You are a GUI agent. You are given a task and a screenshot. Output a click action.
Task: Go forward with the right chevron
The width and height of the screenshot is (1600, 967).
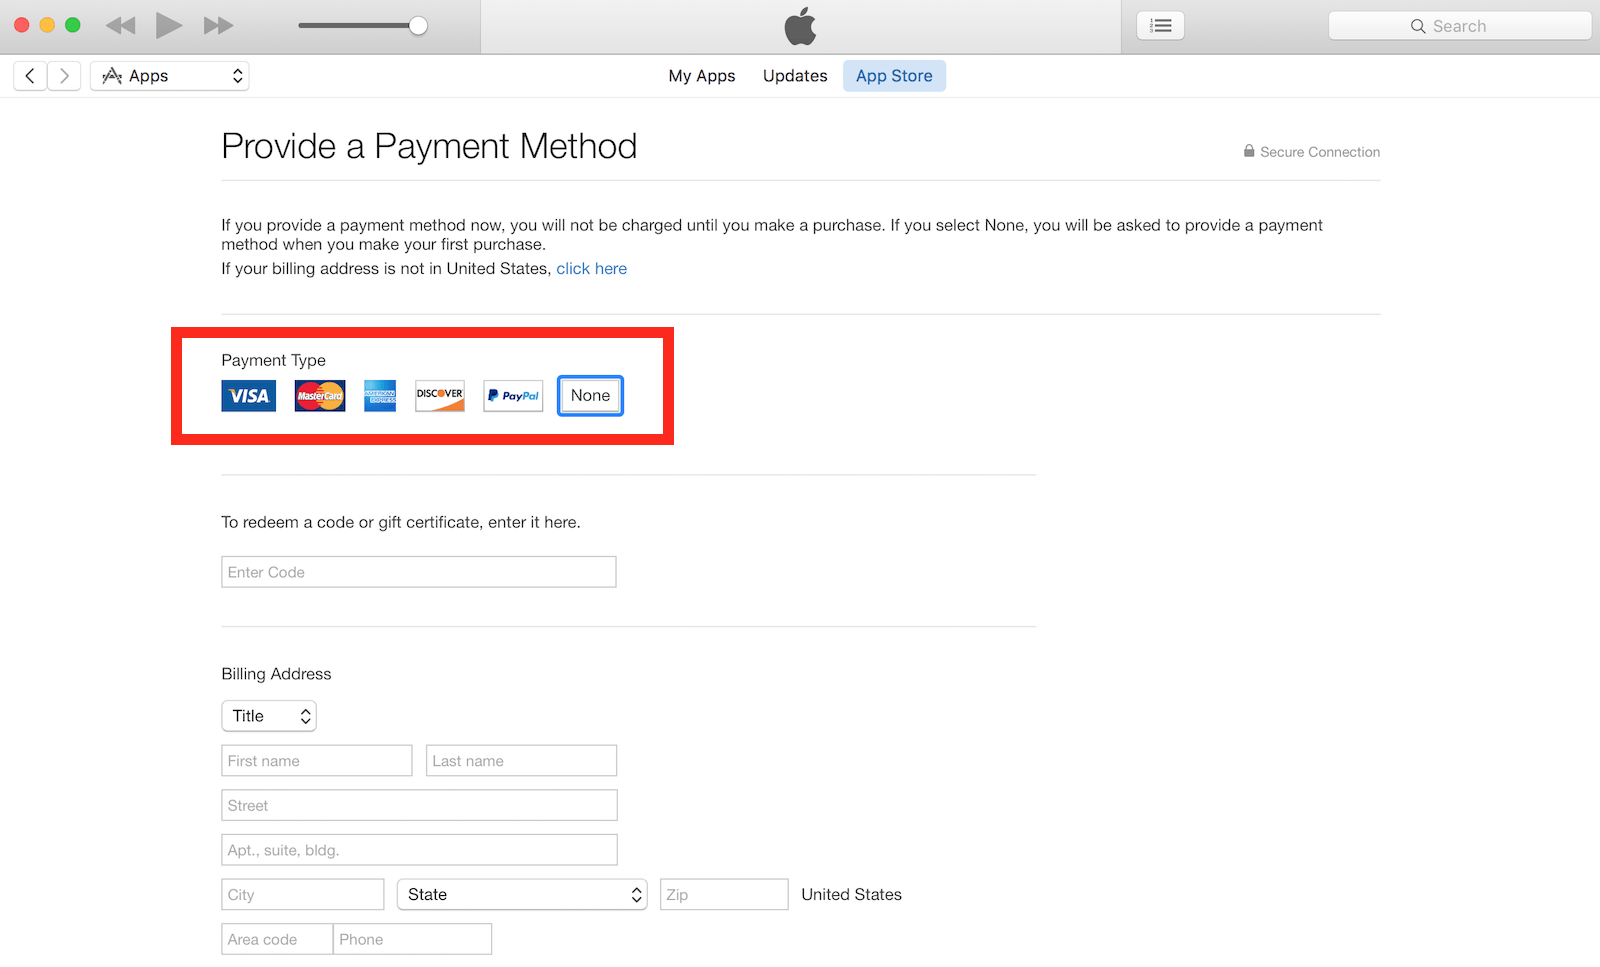click(64, 76)
